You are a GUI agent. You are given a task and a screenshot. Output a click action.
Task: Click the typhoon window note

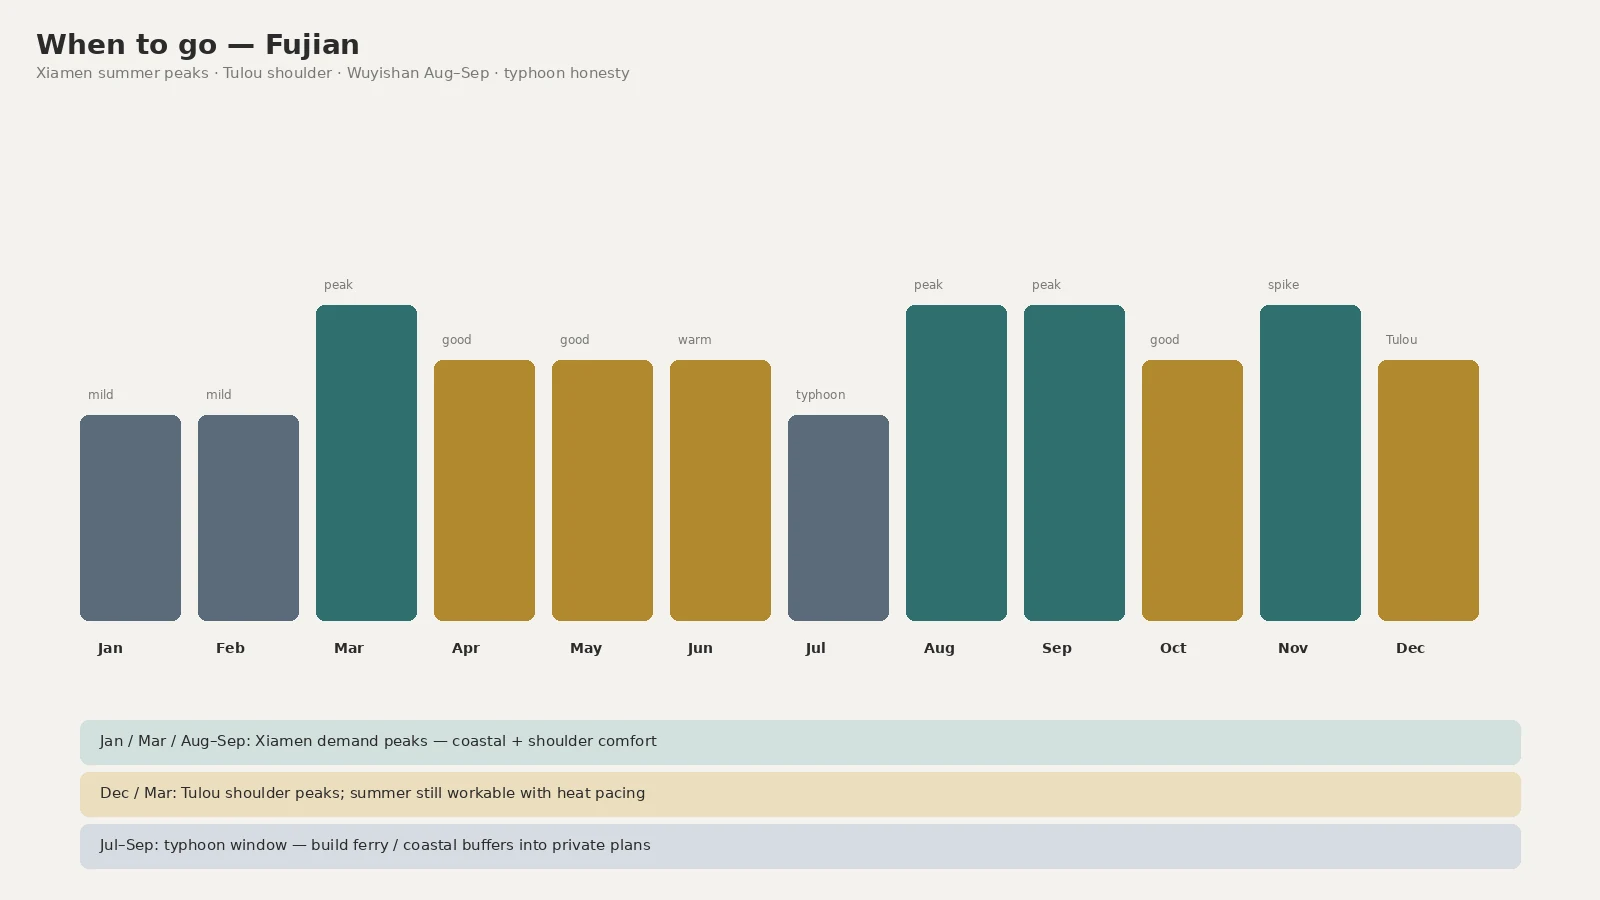click(800, 846)
